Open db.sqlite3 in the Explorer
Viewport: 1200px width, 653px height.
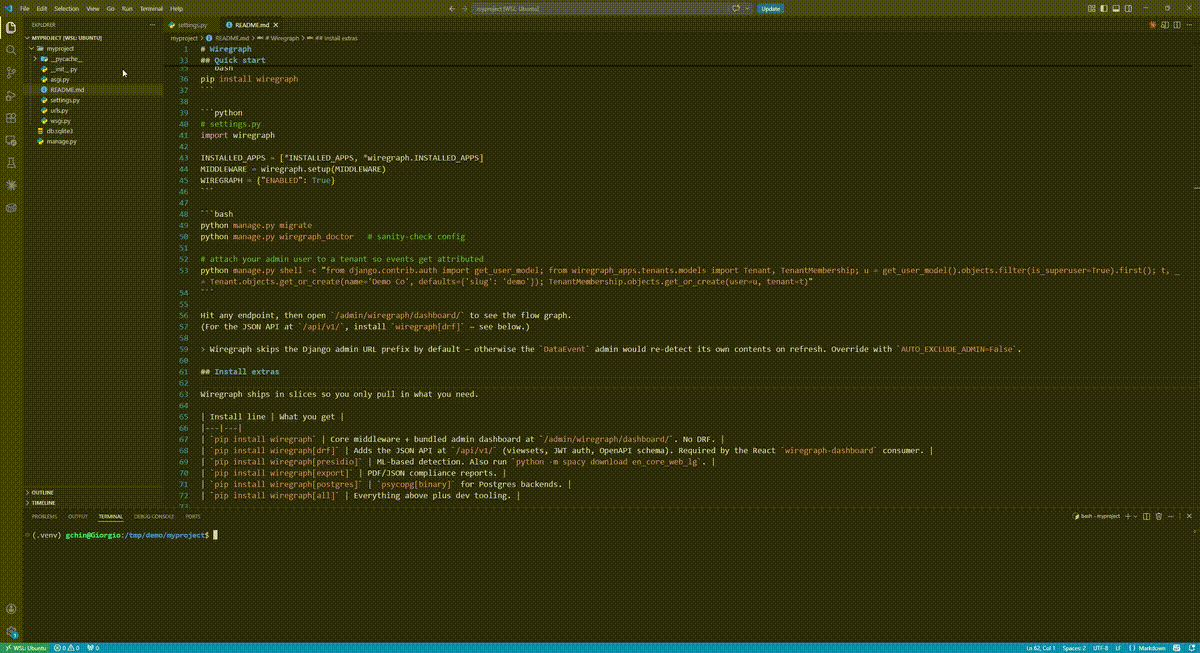[x=60, y=131]
